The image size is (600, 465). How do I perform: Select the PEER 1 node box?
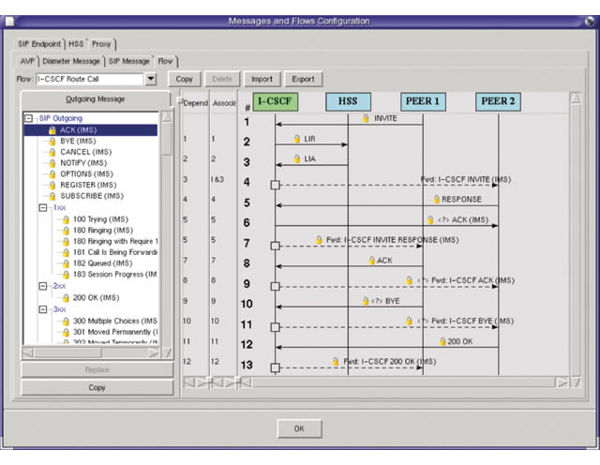pos(423,102)
